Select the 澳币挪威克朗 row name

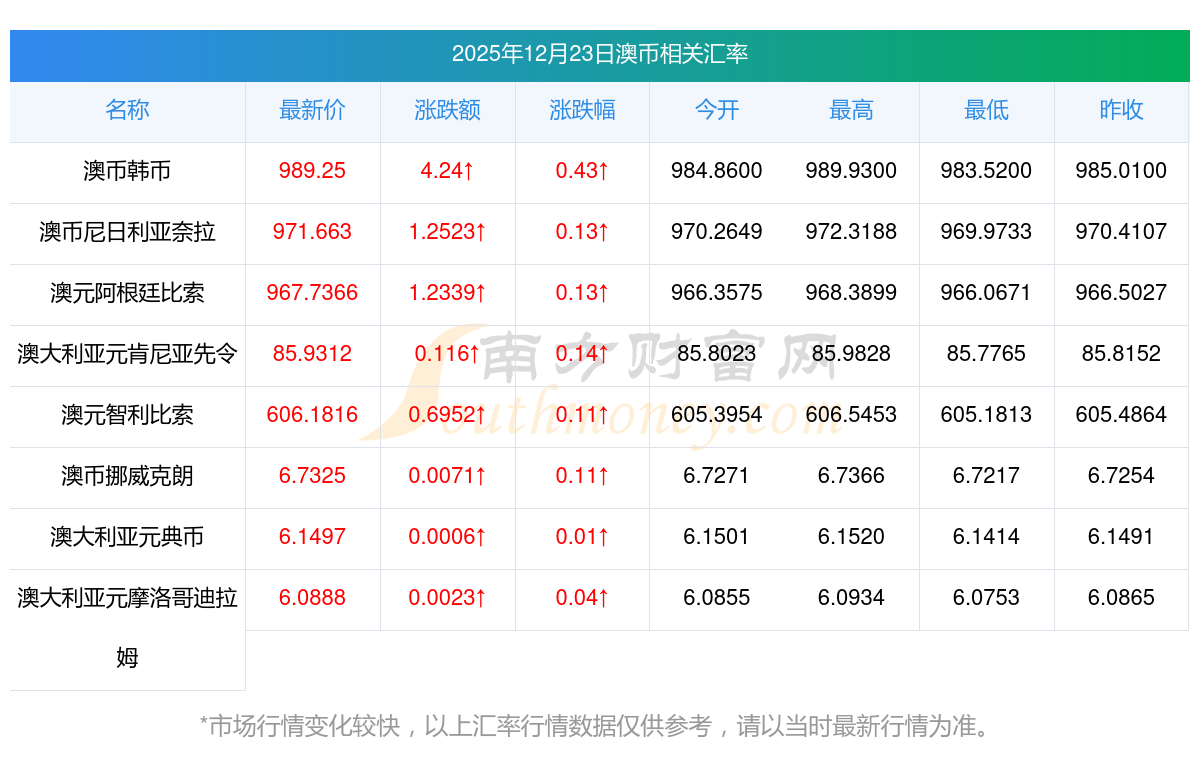point(127,476)
